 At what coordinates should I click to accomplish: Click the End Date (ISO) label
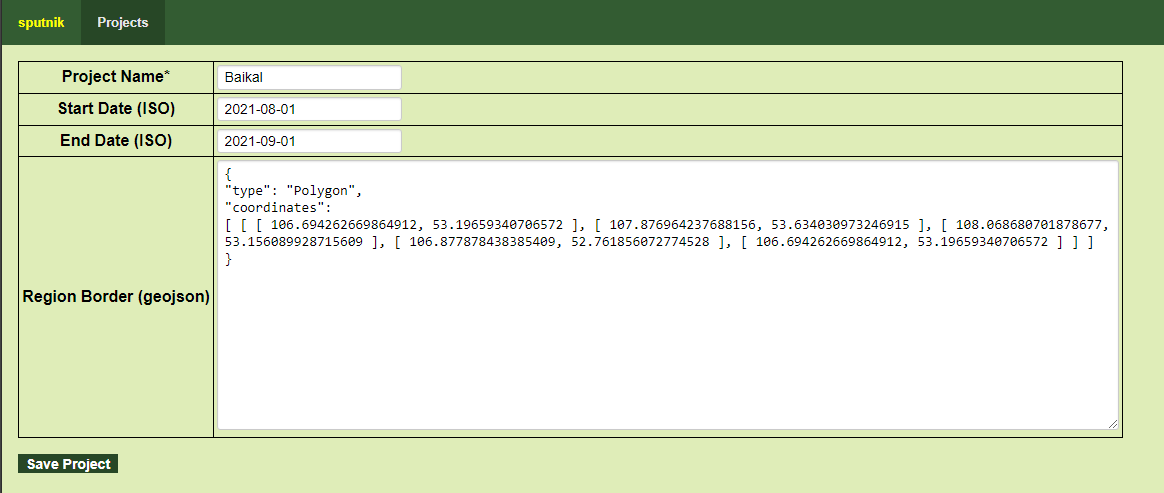116,141
